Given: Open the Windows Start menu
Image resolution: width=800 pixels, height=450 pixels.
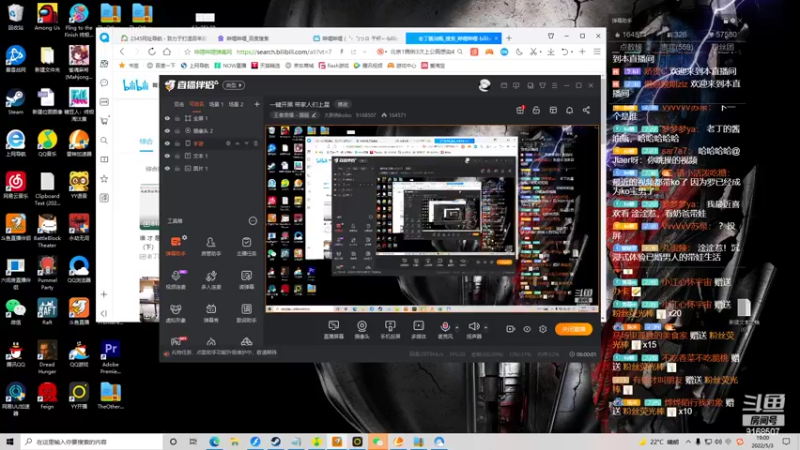Looking at the screenshot, I should coord(10,441).
